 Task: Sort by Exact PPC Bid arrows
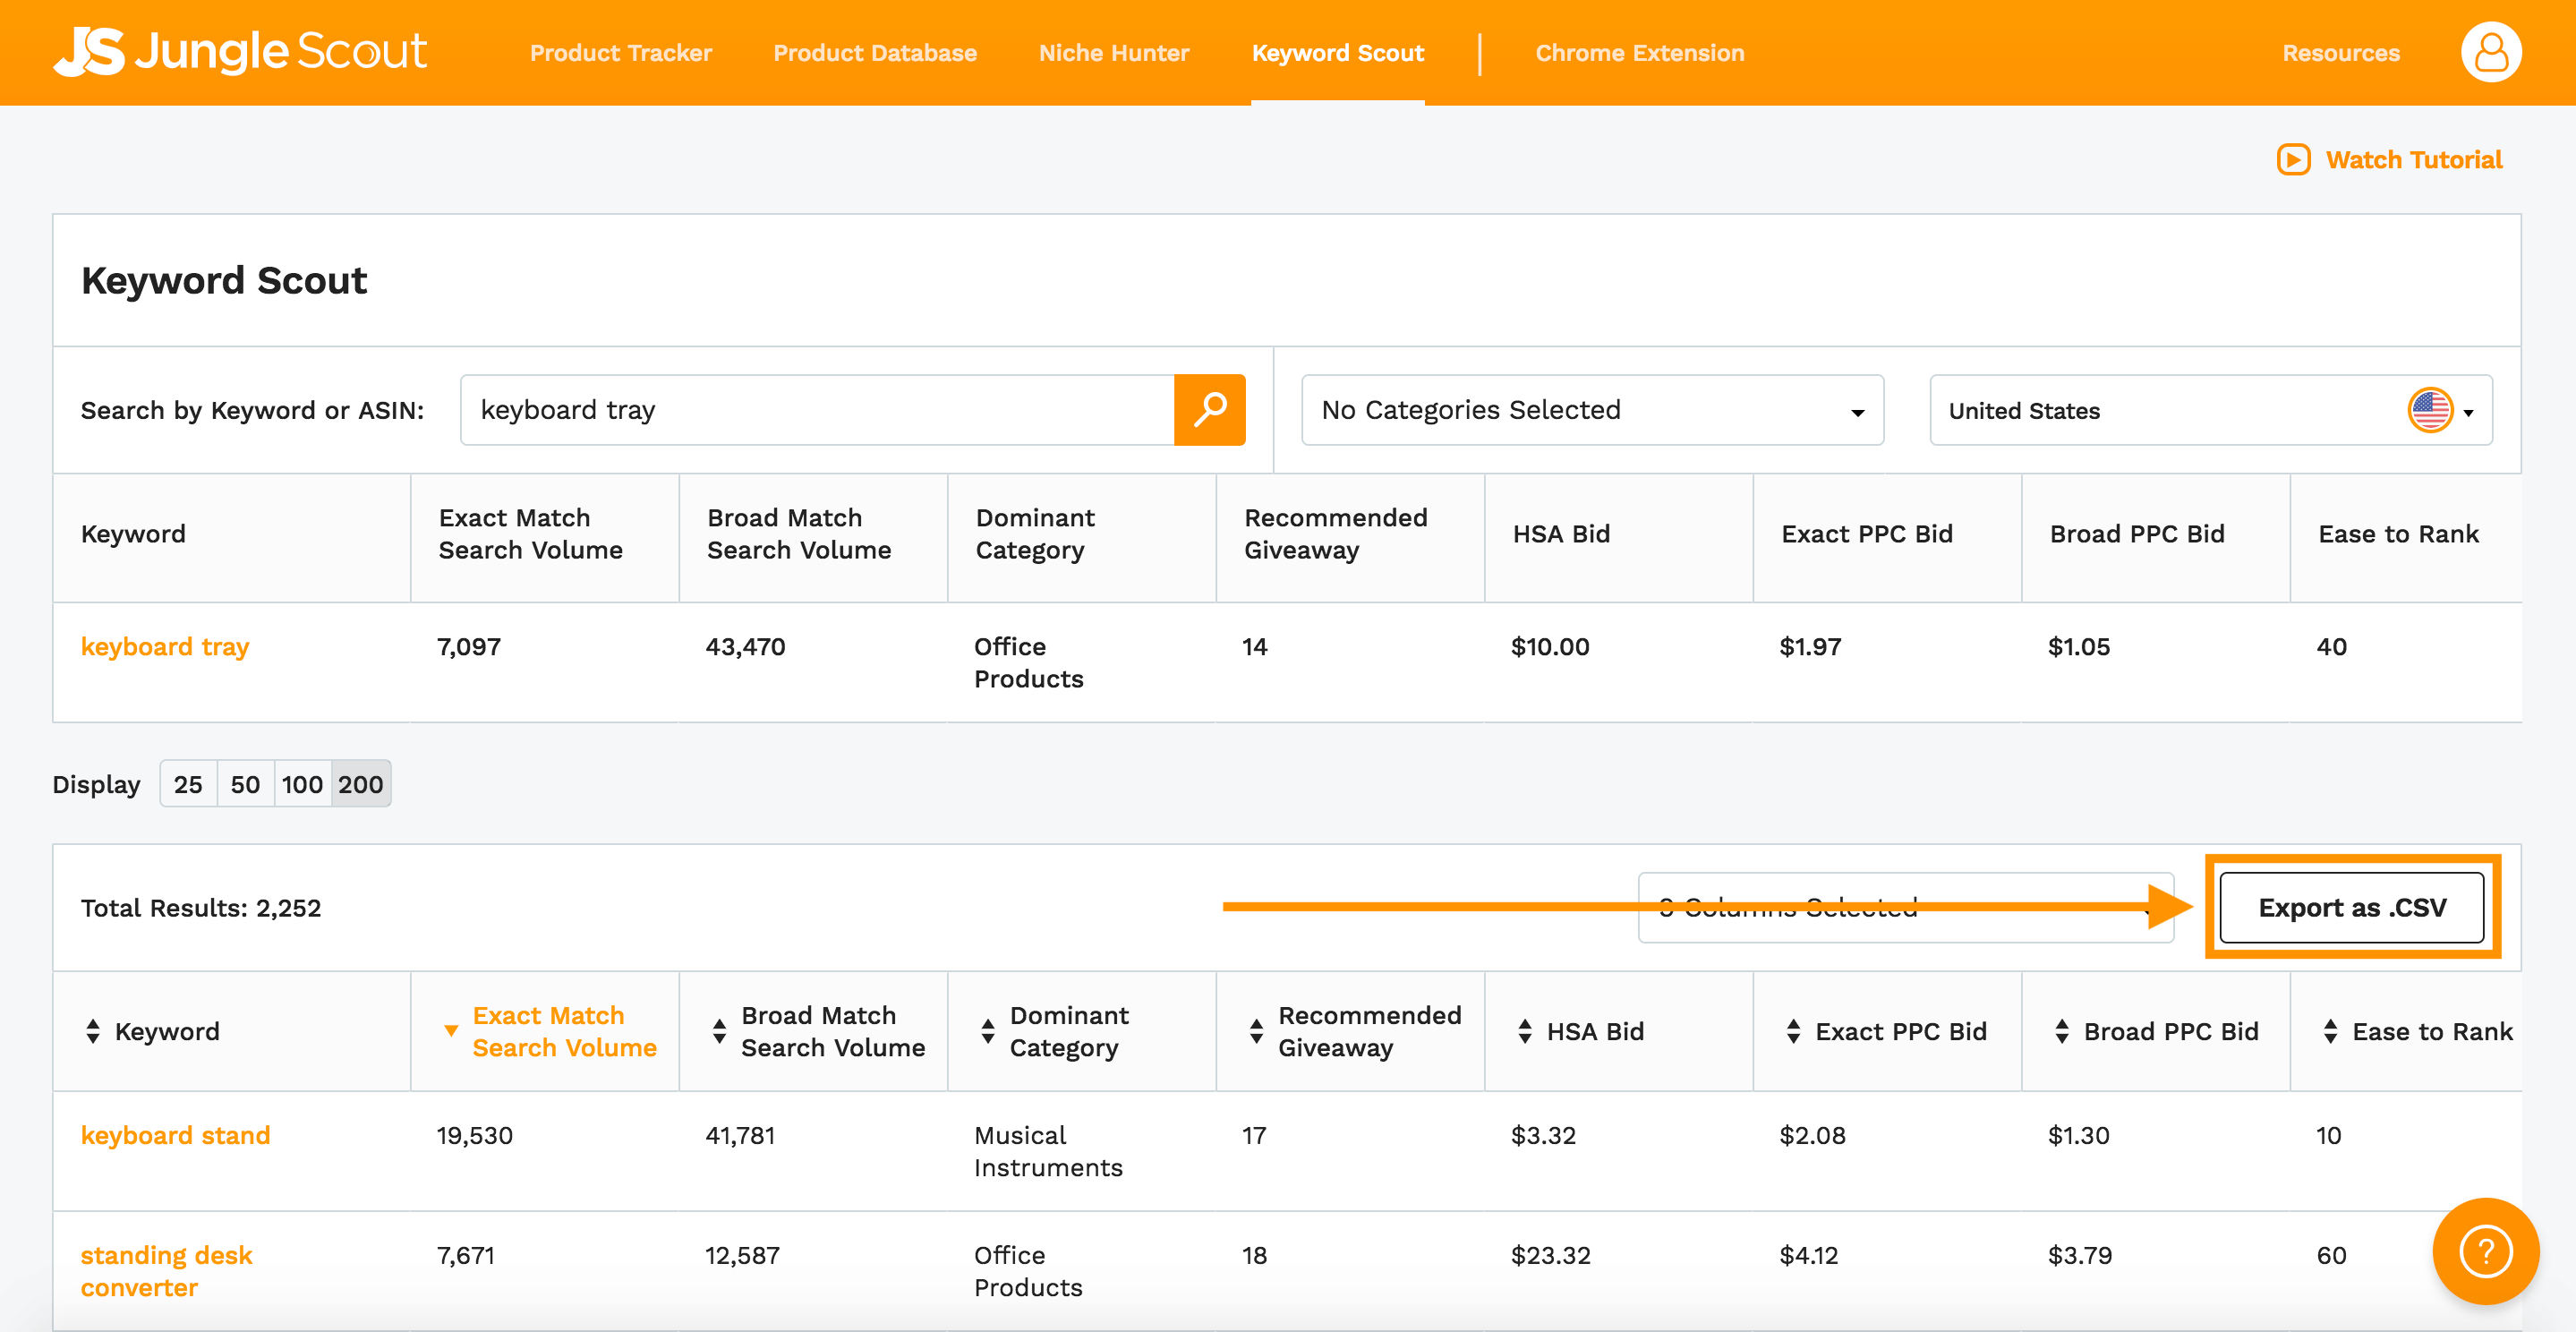1794,1031
